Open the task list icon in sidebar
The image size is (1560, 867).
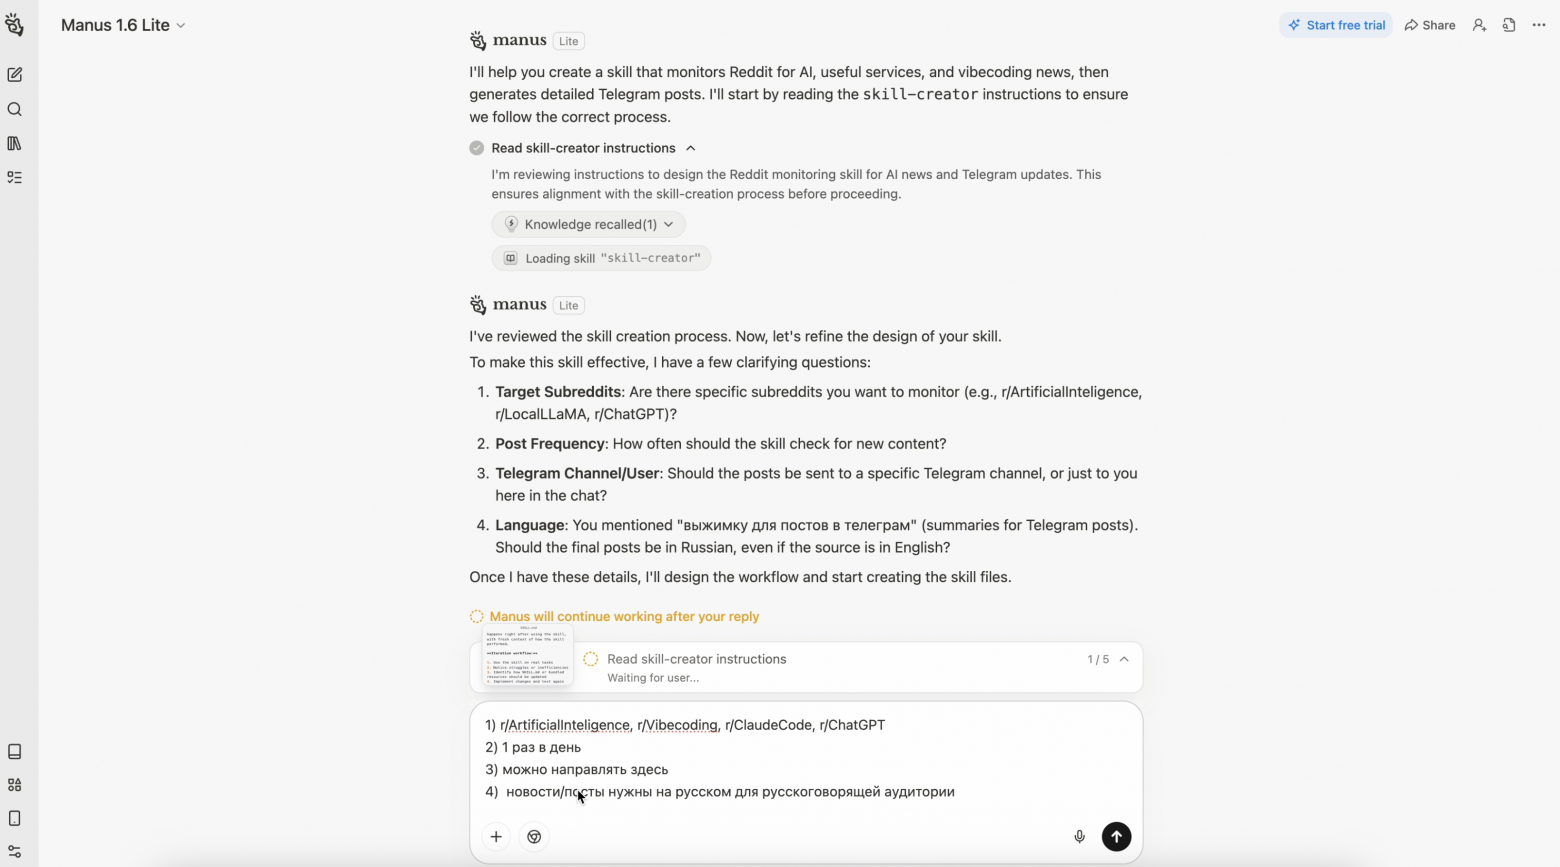click(x=15, y=177)
